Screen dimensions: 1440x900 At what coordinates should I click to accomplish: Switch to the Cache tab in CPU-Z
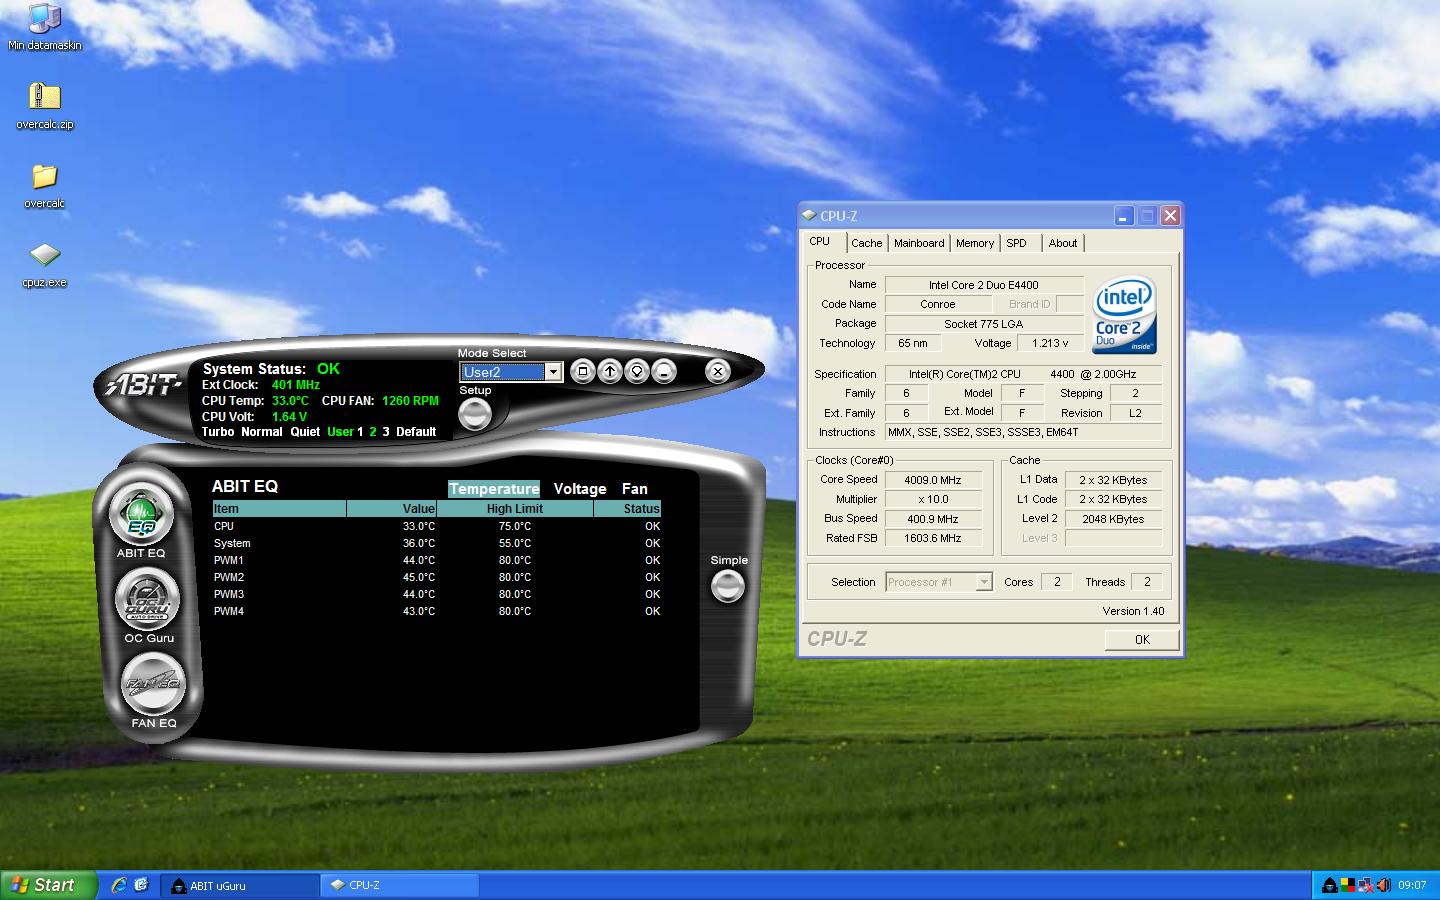click(x=867, y=243)
